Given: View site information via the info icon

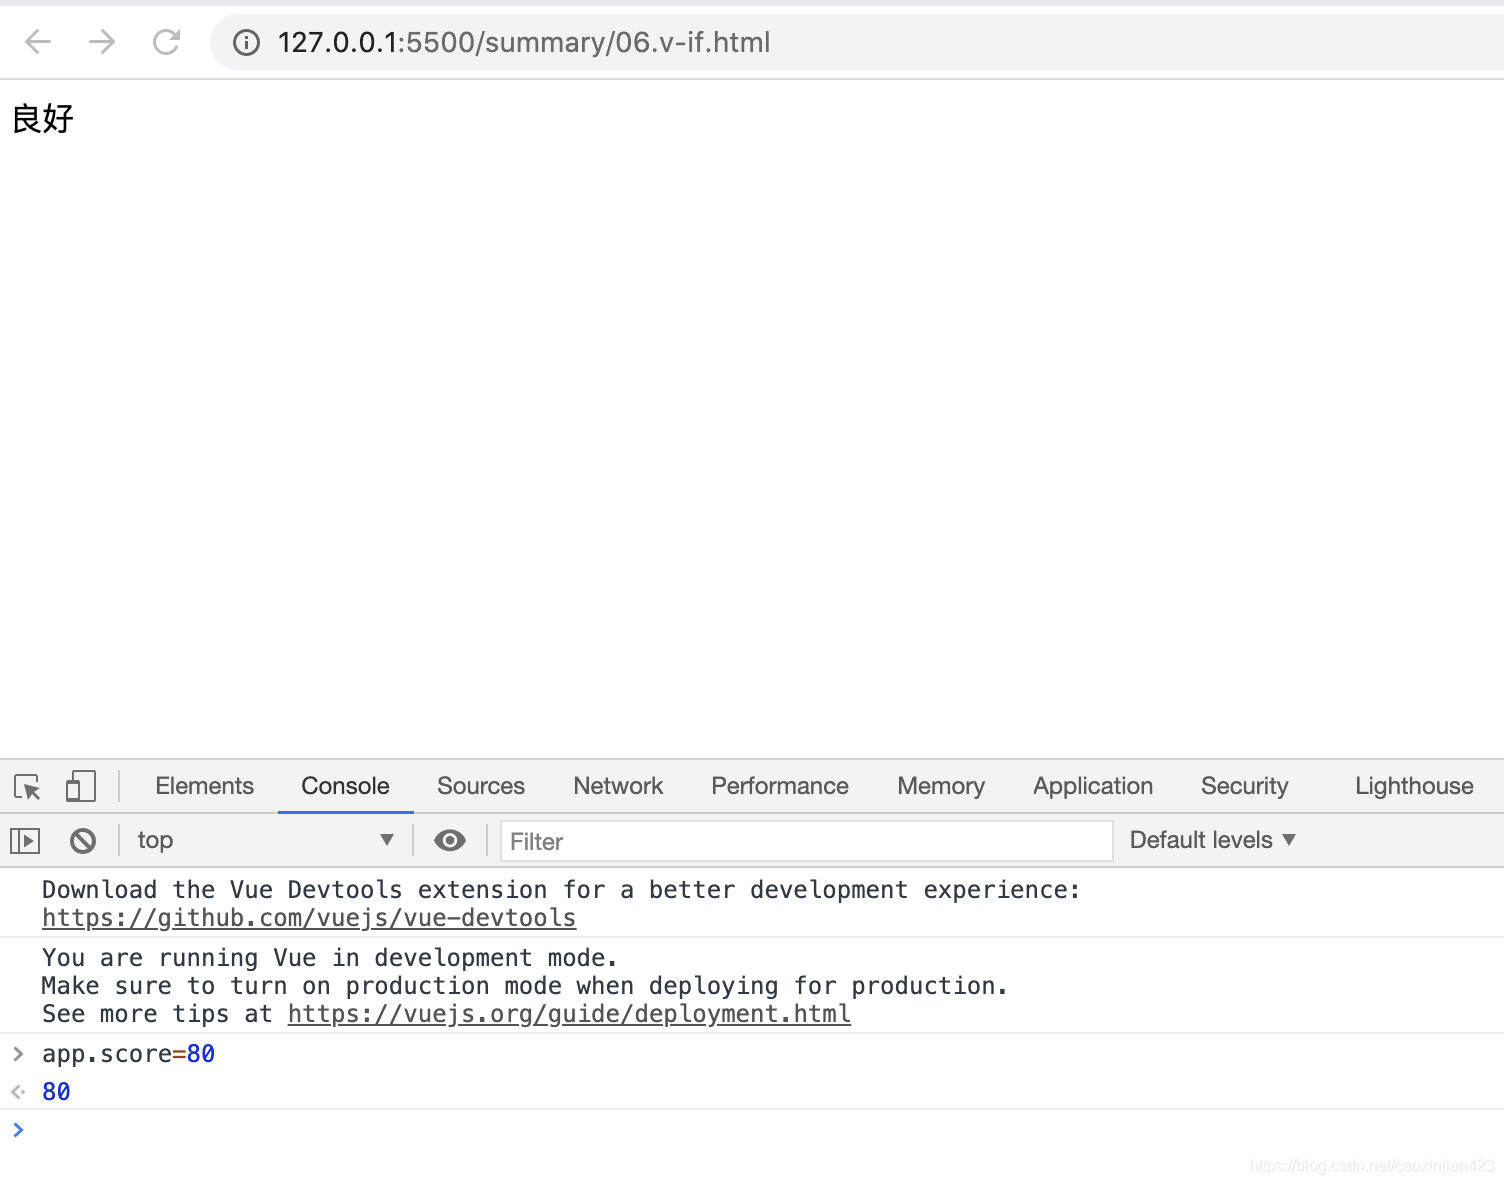Looking at the screenshot, I should click(x=246, y=42).
